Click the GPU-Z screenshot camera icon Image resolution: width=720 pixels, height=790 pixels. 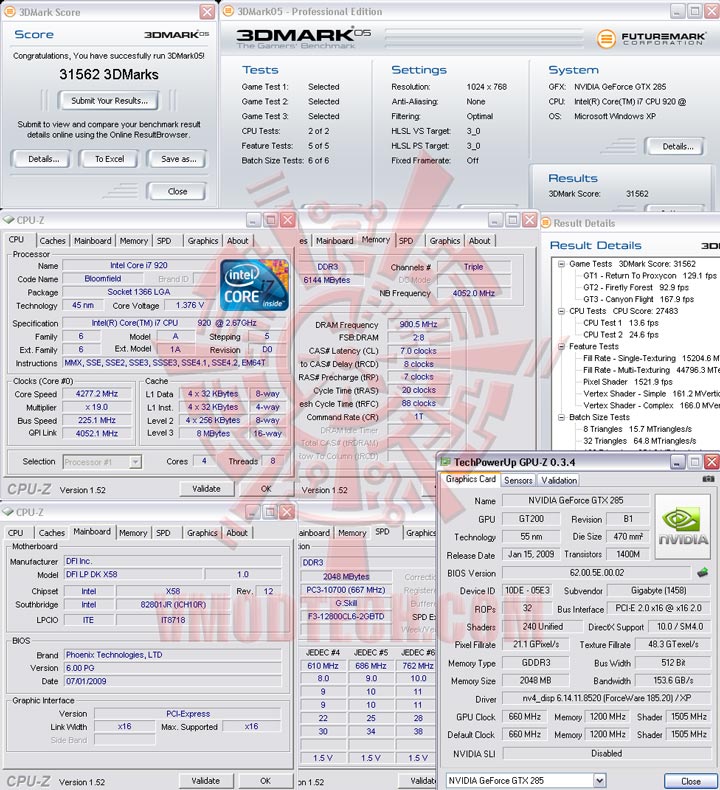708,479
